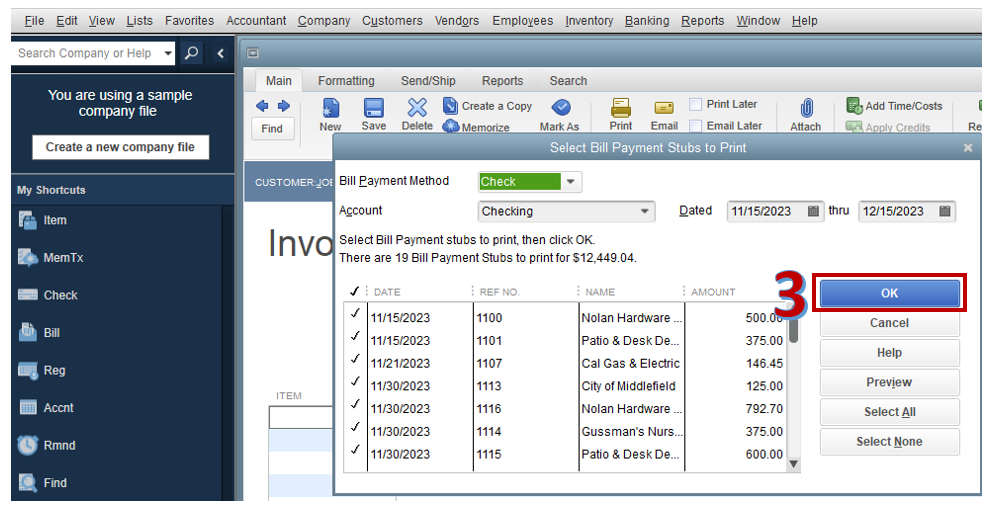Click stub list scrollbar thumb
Viewport: 990px width, 516px height.
(x=794, y=328)
